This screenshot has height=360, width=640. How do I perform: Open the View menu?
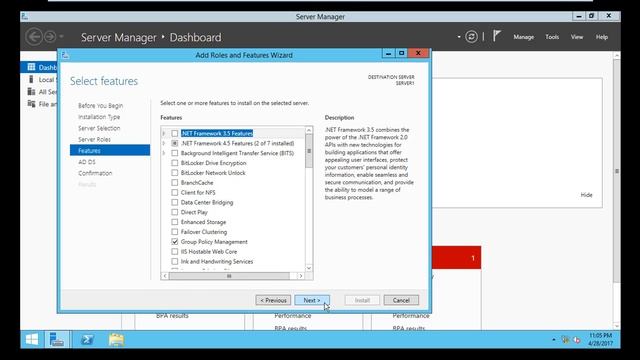click(577, 37)
